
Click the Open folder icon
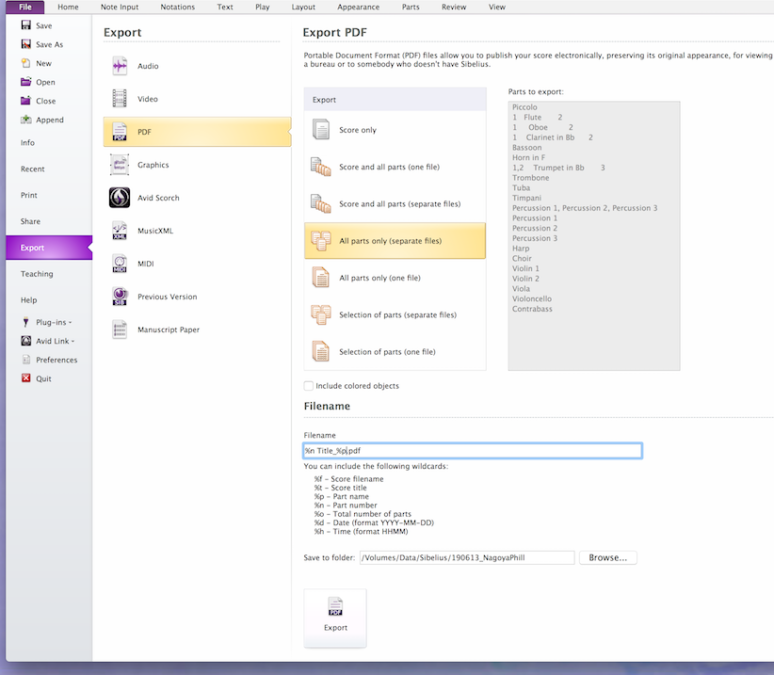26,81
